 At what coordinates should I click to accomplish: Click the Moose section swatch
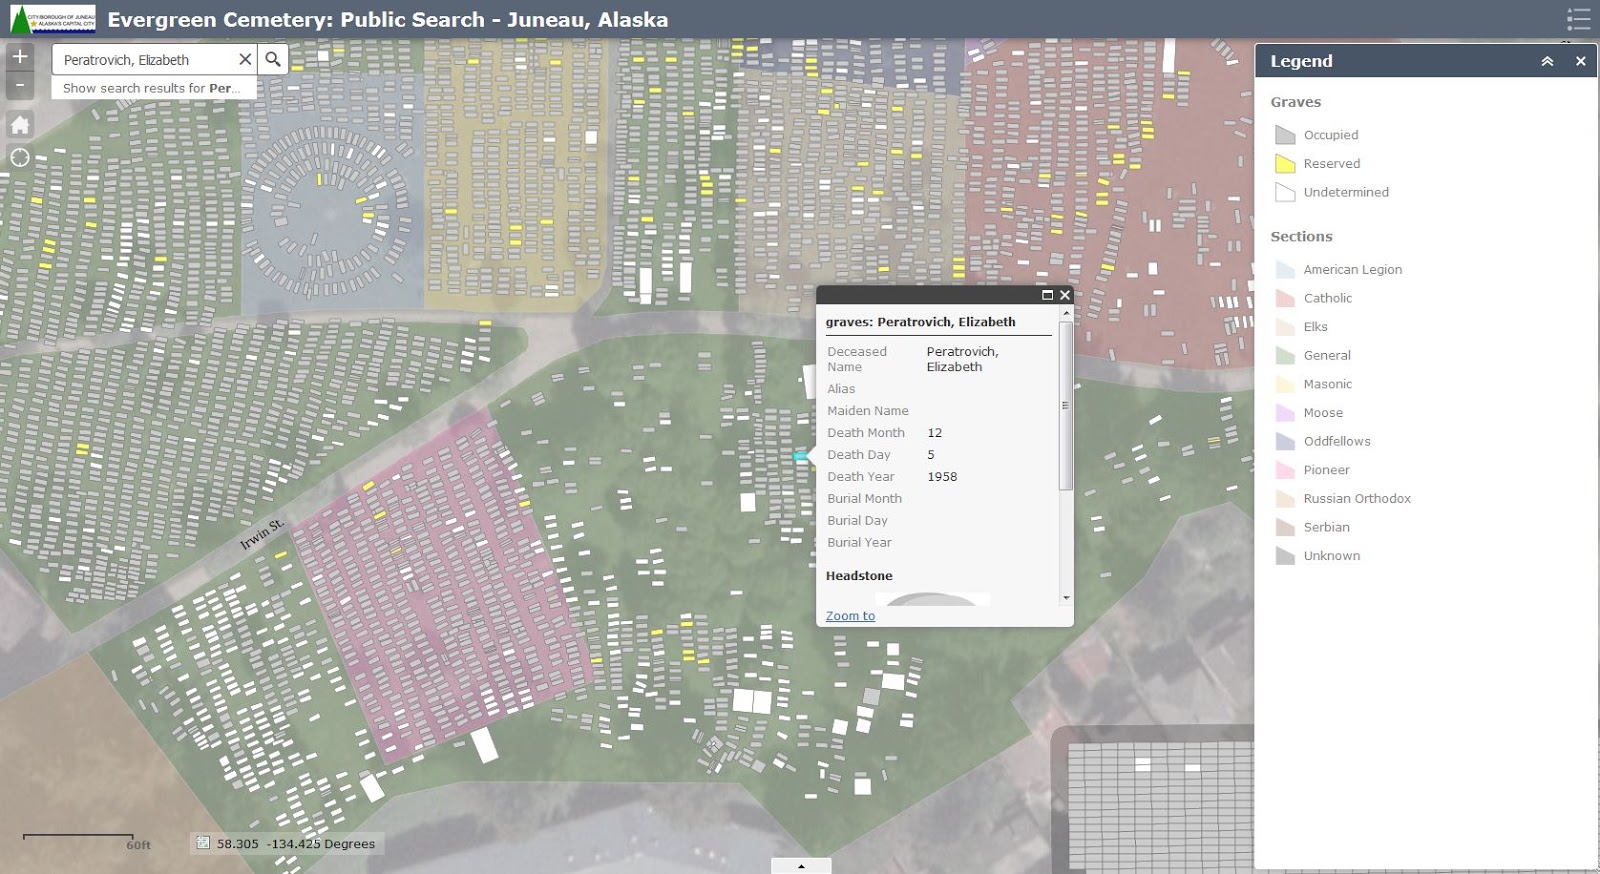click(1285, 413)
